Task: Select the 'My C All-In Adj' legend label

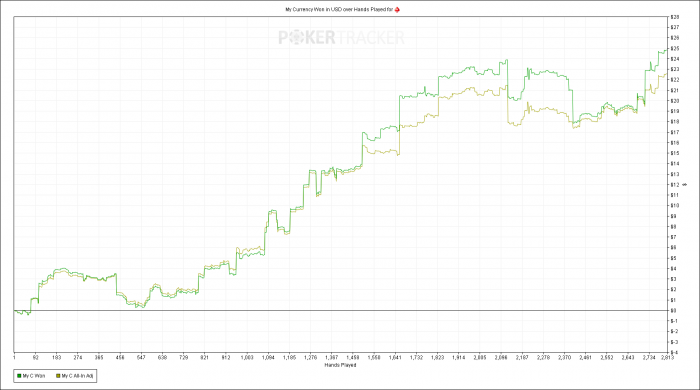Action: coord(77,376)
